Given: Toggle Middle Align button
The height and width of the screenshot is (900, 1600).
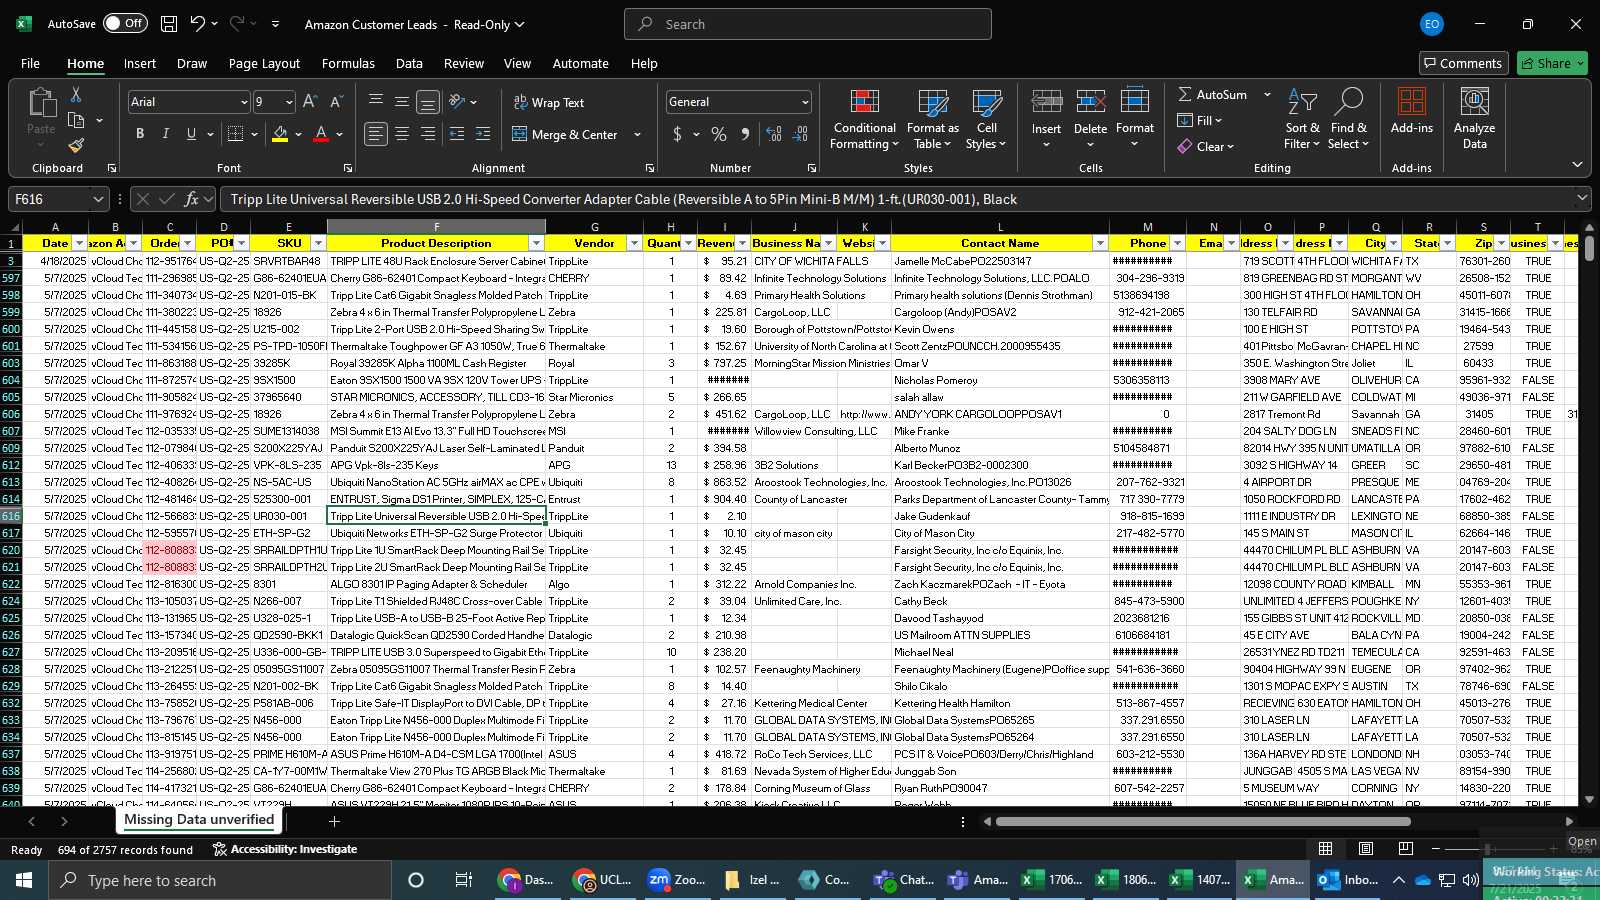Looking at the screenshot, I should (x=402, y=102).
